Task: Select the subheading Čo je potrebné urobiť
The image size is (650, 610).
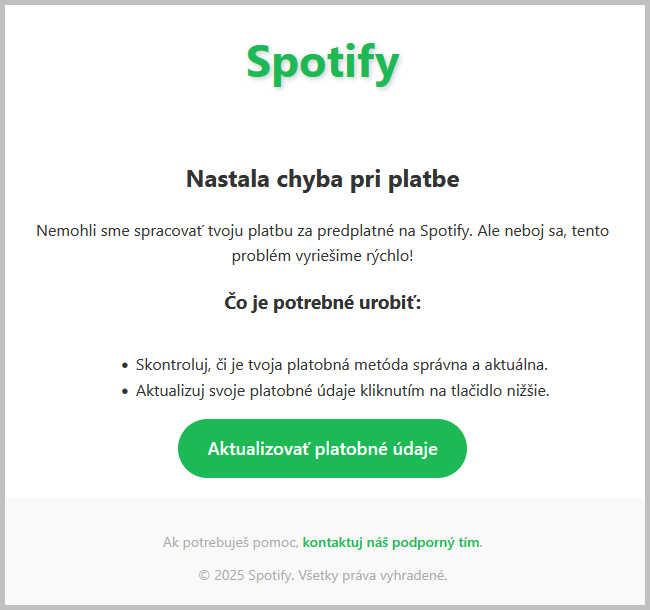Action: pos(322,301)
